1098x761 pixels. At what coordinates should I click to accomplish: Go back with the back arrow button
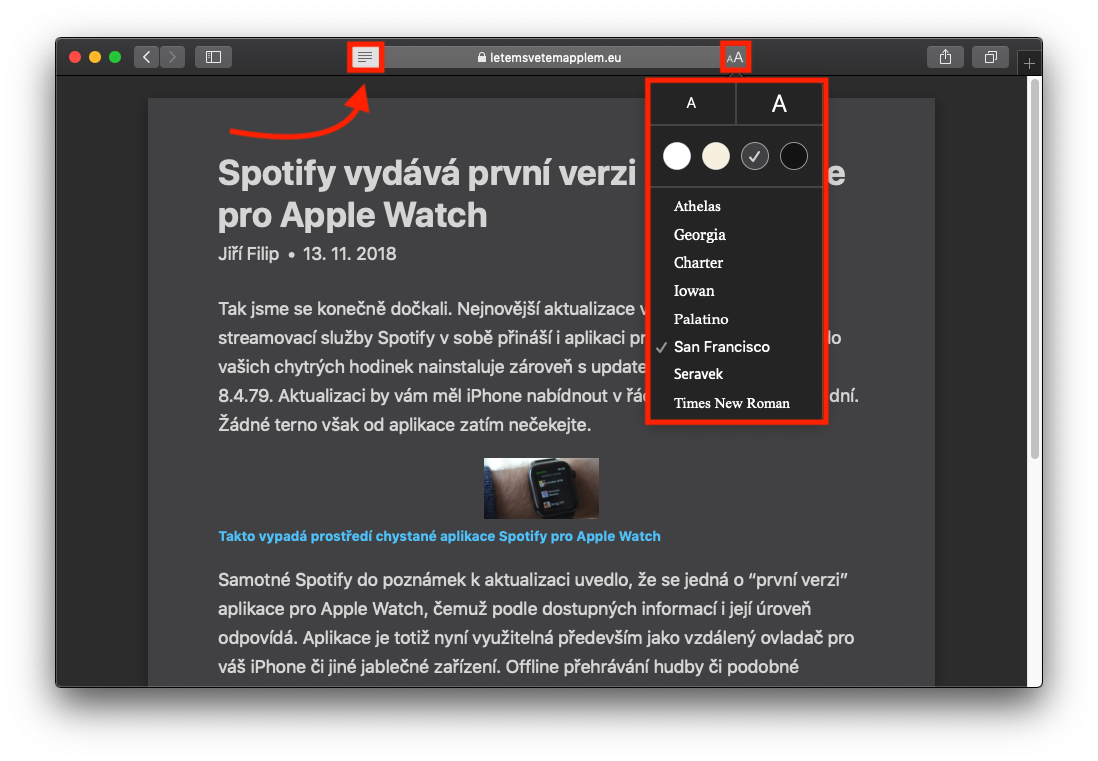(x=146, y=57)
